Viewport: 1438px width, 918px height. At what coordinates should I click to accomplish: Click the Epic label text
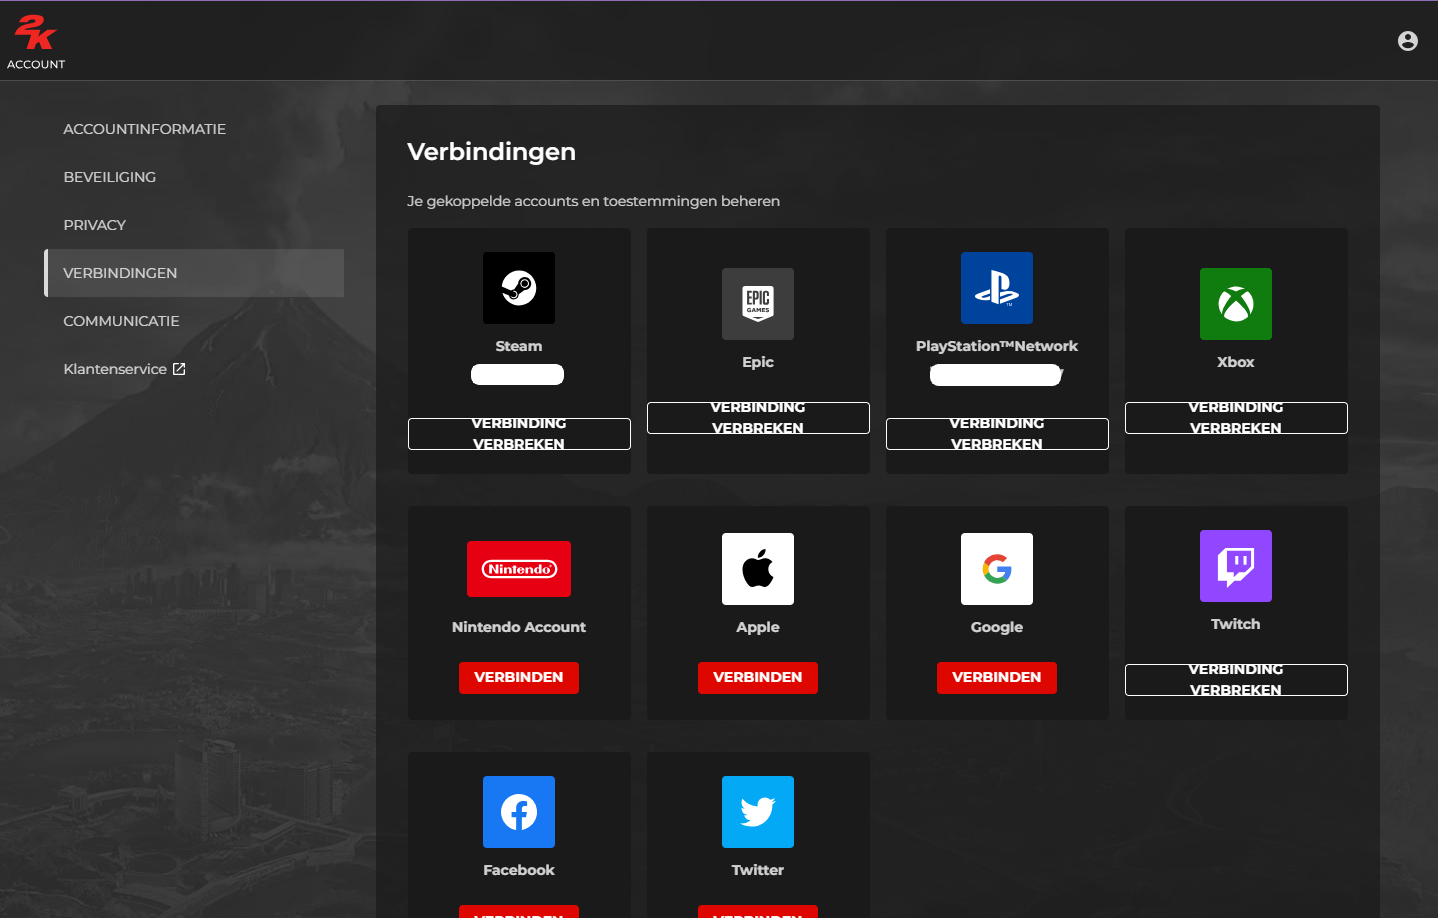(x=758, y=362)
